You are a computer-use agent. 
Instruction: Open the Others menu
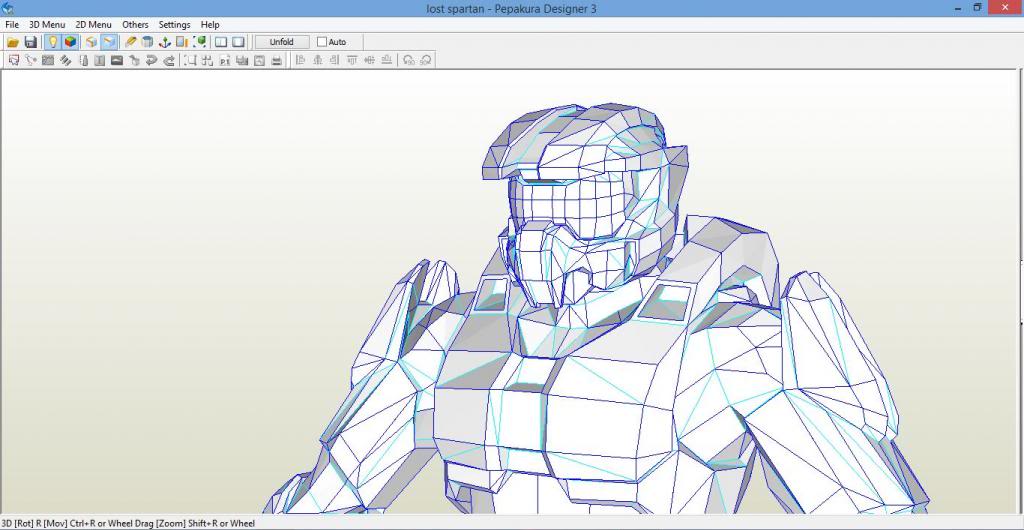135,24
